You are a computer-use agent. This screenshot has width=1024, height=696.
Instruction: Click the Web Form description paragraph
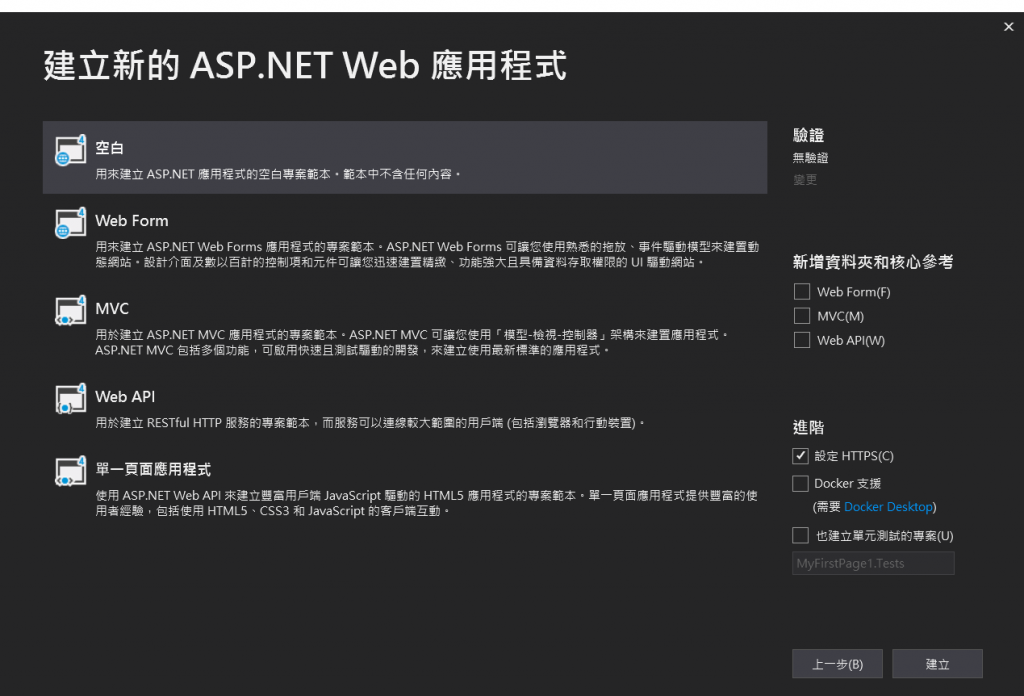427,255
